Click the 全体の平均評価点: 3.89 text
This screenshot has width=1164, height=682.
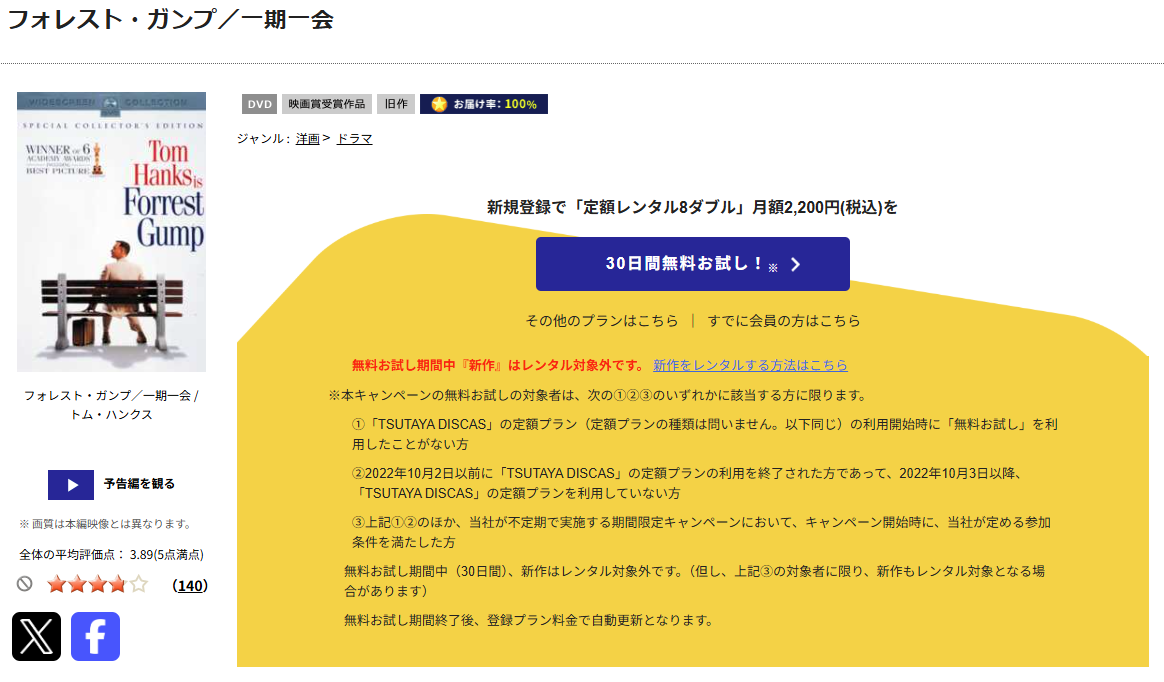(x=111, y=554)
